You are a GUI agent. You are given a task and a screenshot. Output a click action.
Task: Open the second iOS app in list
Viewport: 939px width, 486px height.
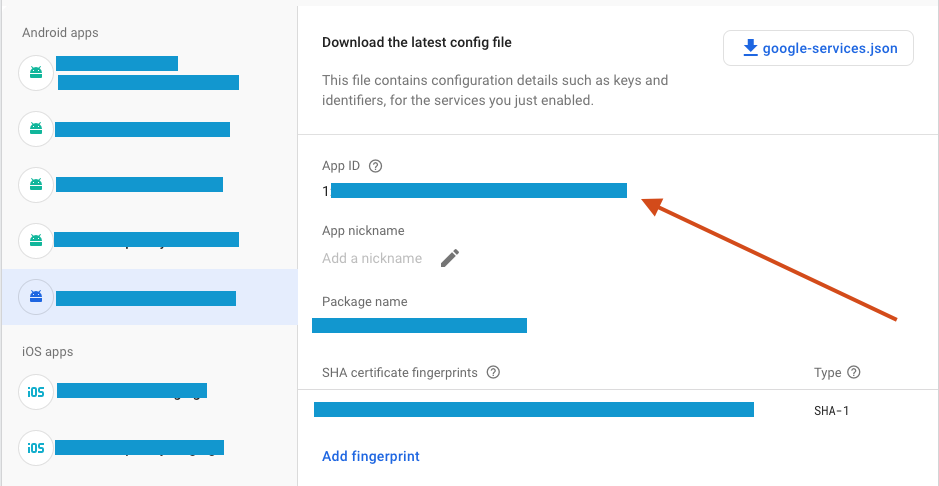tap(36, 447)
